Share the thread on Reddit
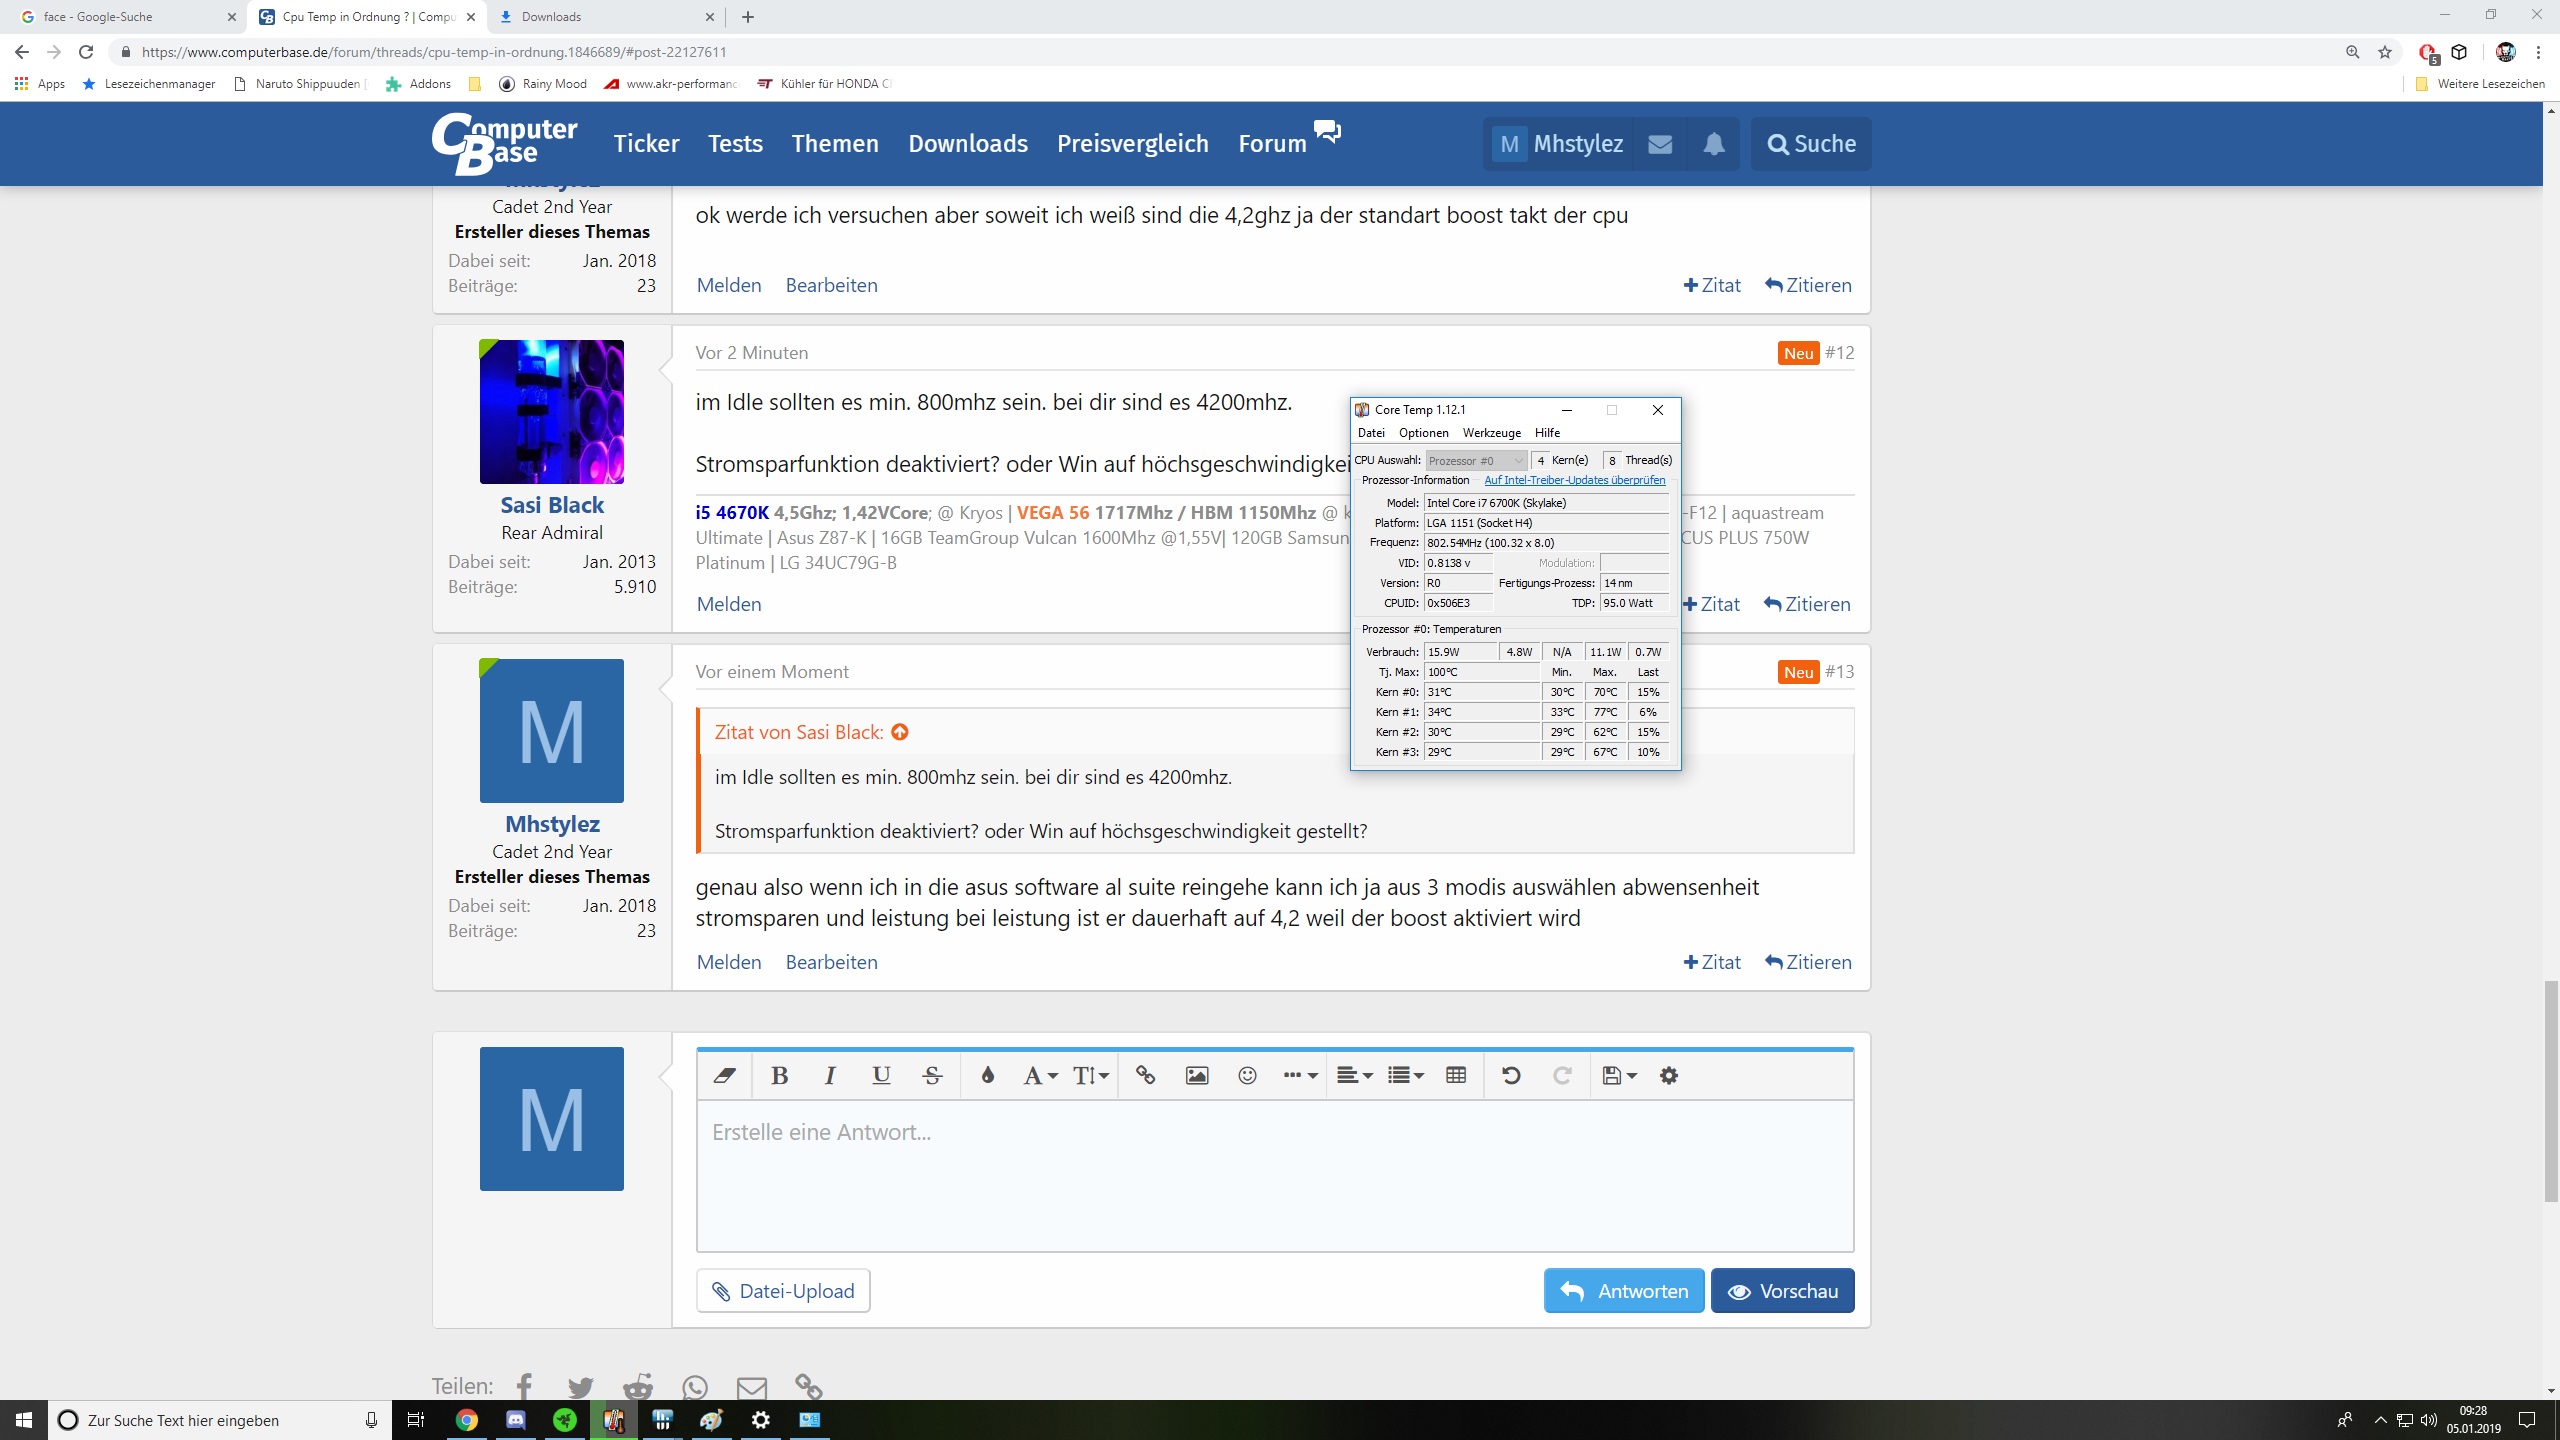 coord(638,1387)
